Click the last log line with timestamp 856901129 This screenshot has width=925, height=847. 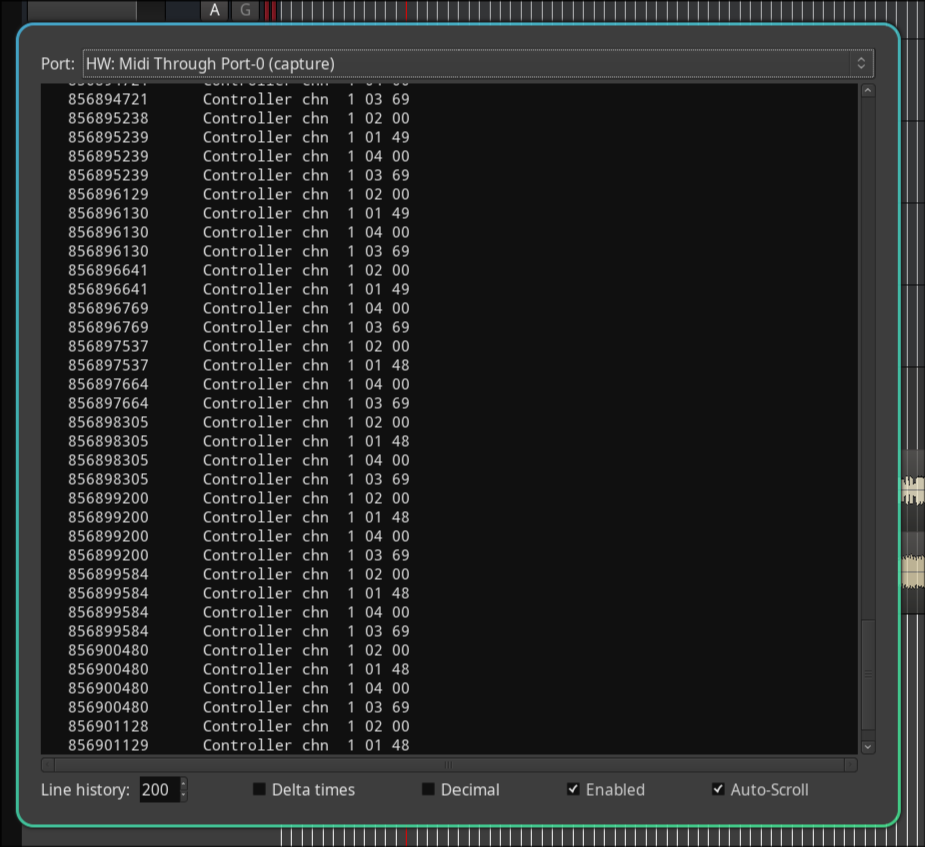(238, 745)
